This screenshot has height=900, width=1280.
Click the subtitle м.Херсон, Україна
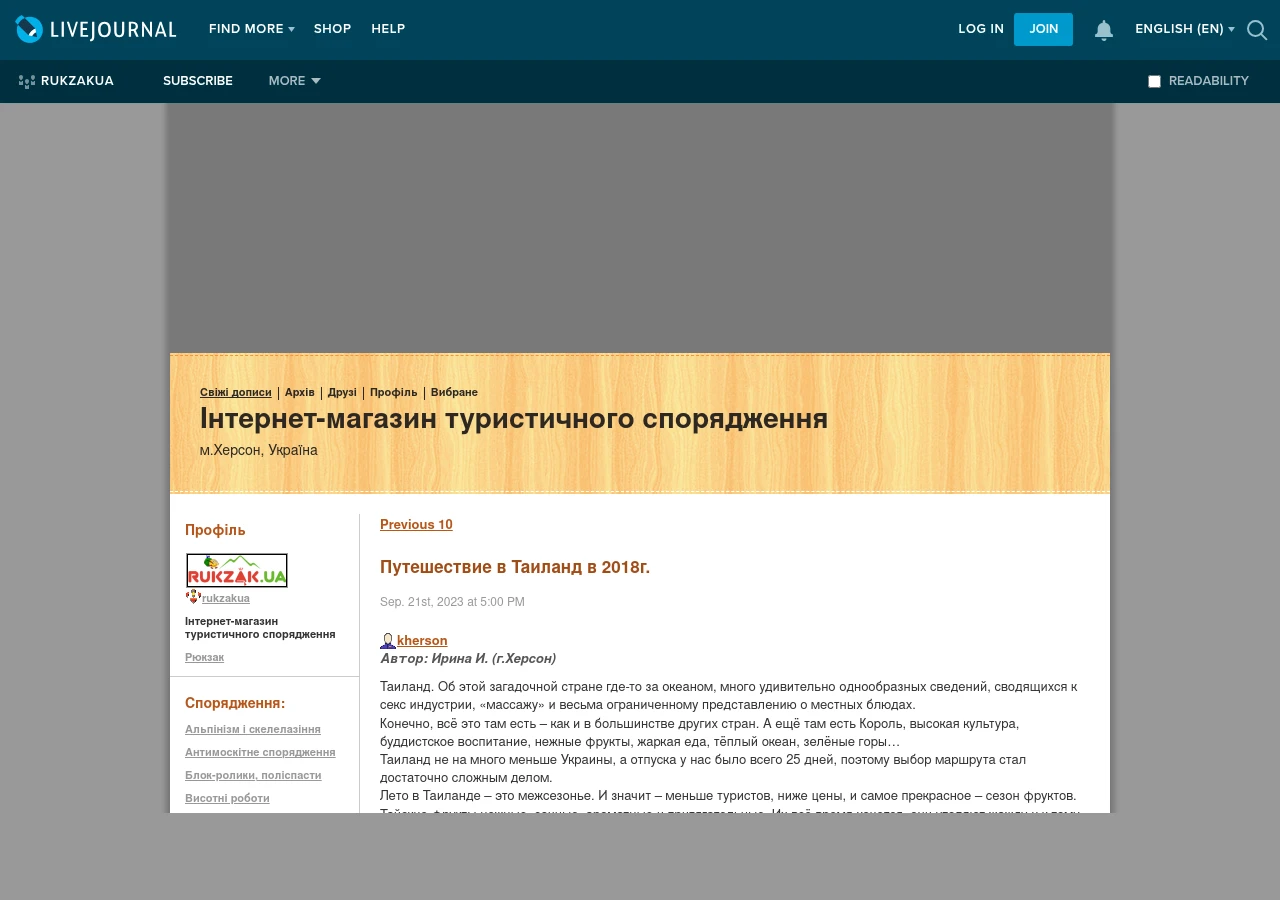[259, 451]
